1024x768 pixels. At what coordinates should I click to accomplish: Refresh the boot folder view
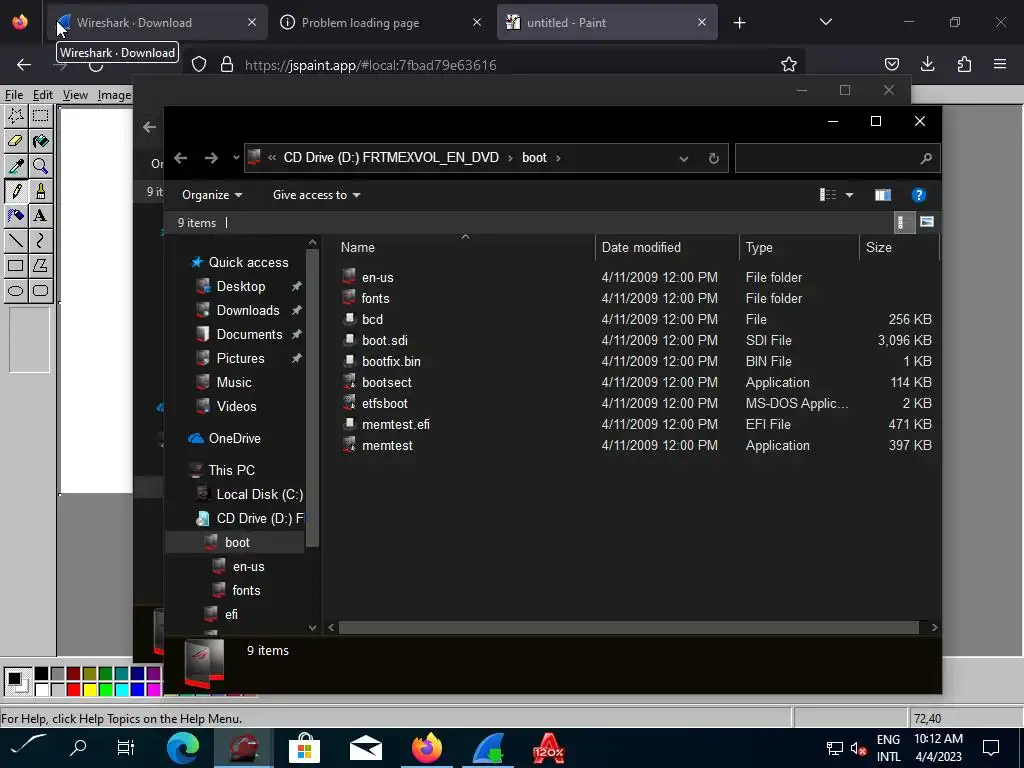pyautogui.click(x=714, y=159)
